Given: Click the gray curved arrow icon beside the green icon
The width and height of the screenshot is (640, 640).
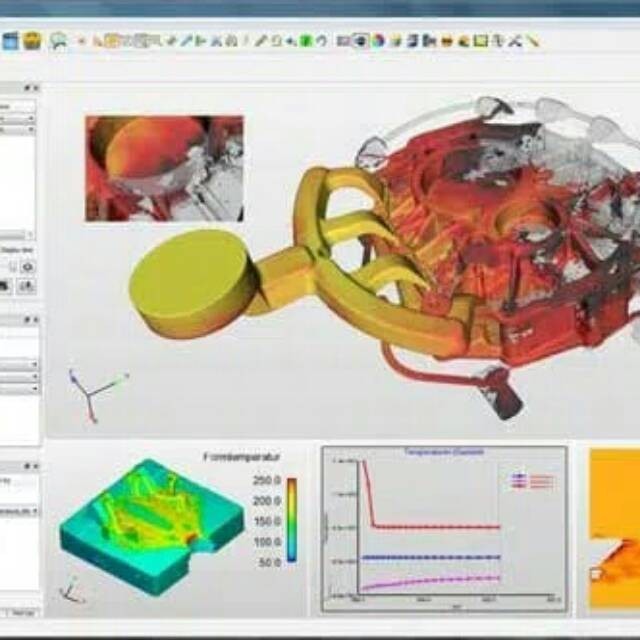Looking at the screenshot, I should tap(321, 41).
